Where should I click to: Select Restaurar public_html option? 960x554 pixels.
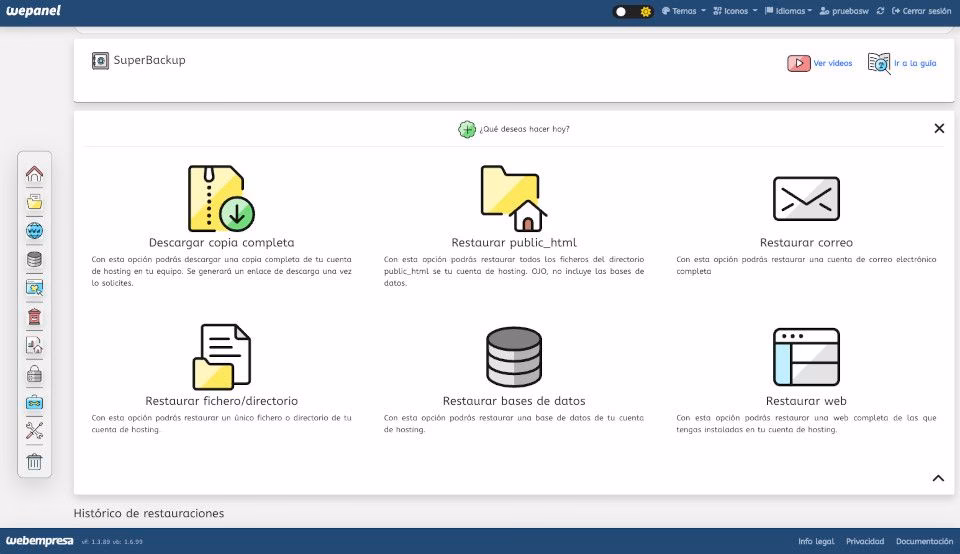(514, 242)
